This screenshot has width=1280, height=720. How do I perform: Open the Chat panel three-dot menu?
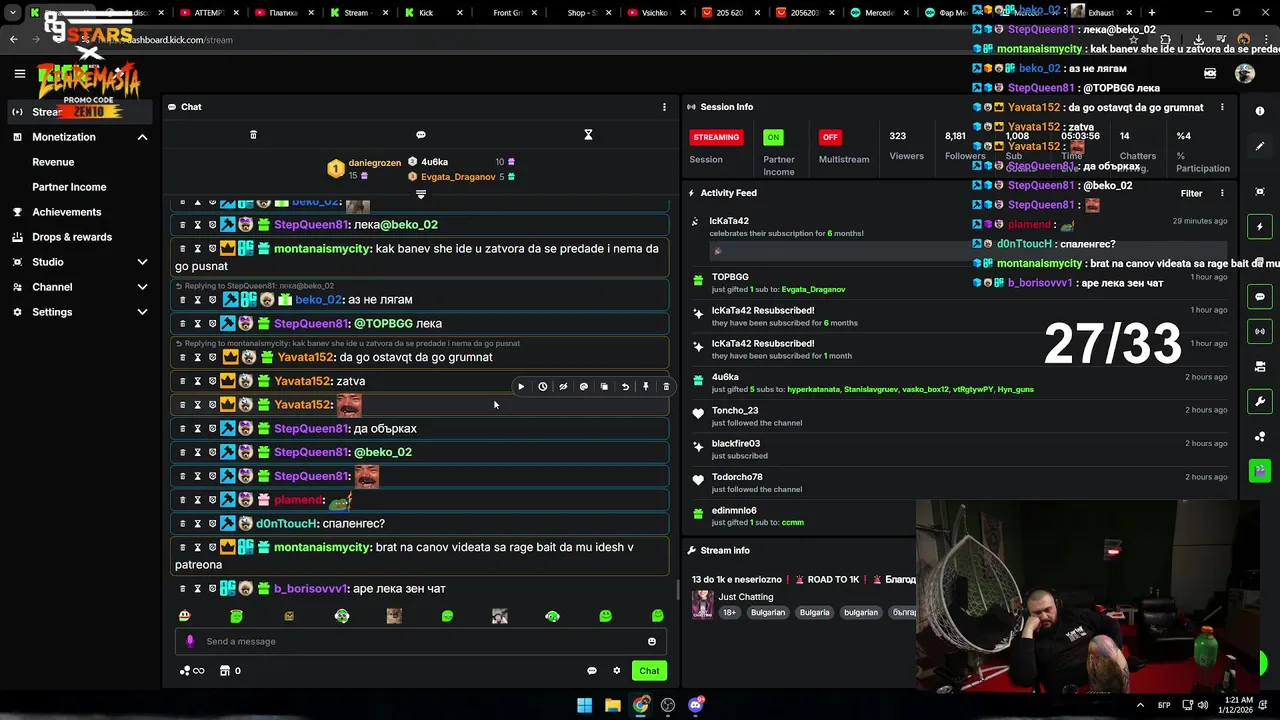pyautogui.click(x=664, y=107)
